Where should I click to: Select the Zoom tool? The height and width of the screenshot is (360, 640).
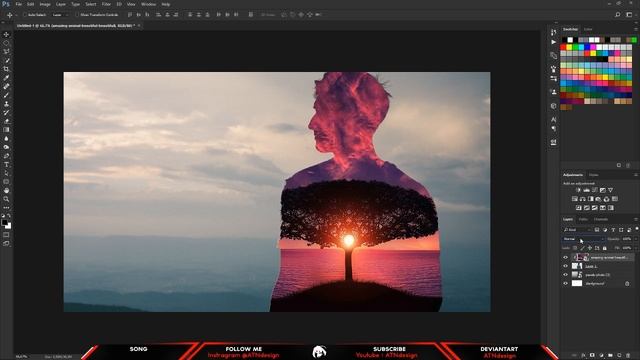click(x=6, y=199)
